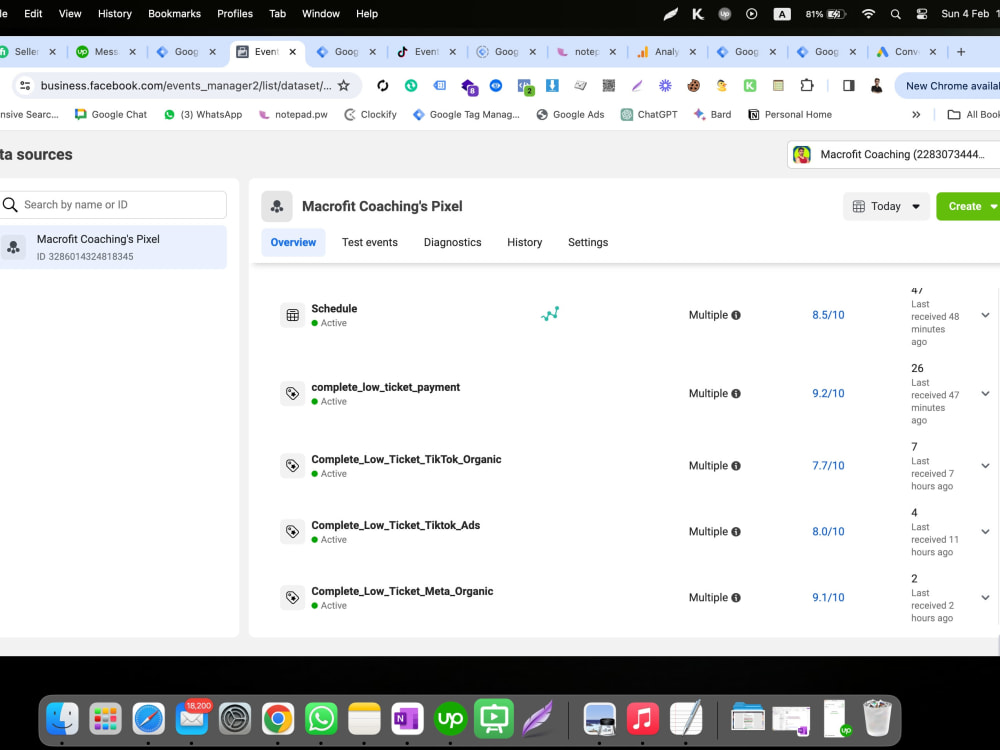Click the grid icon next to the Schedule event

coord(293,314)
